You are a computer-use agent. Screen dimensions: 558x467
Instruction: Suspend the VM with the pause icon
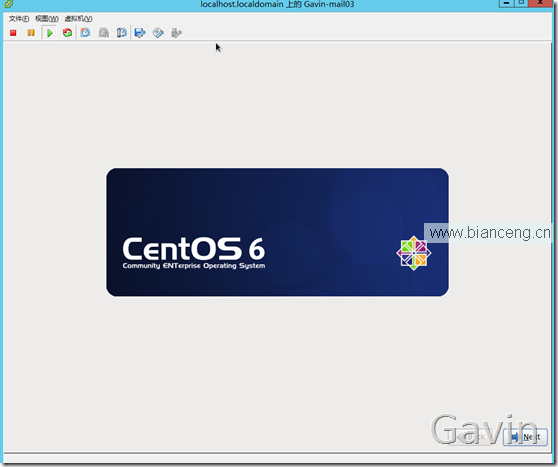click(31, 33)
